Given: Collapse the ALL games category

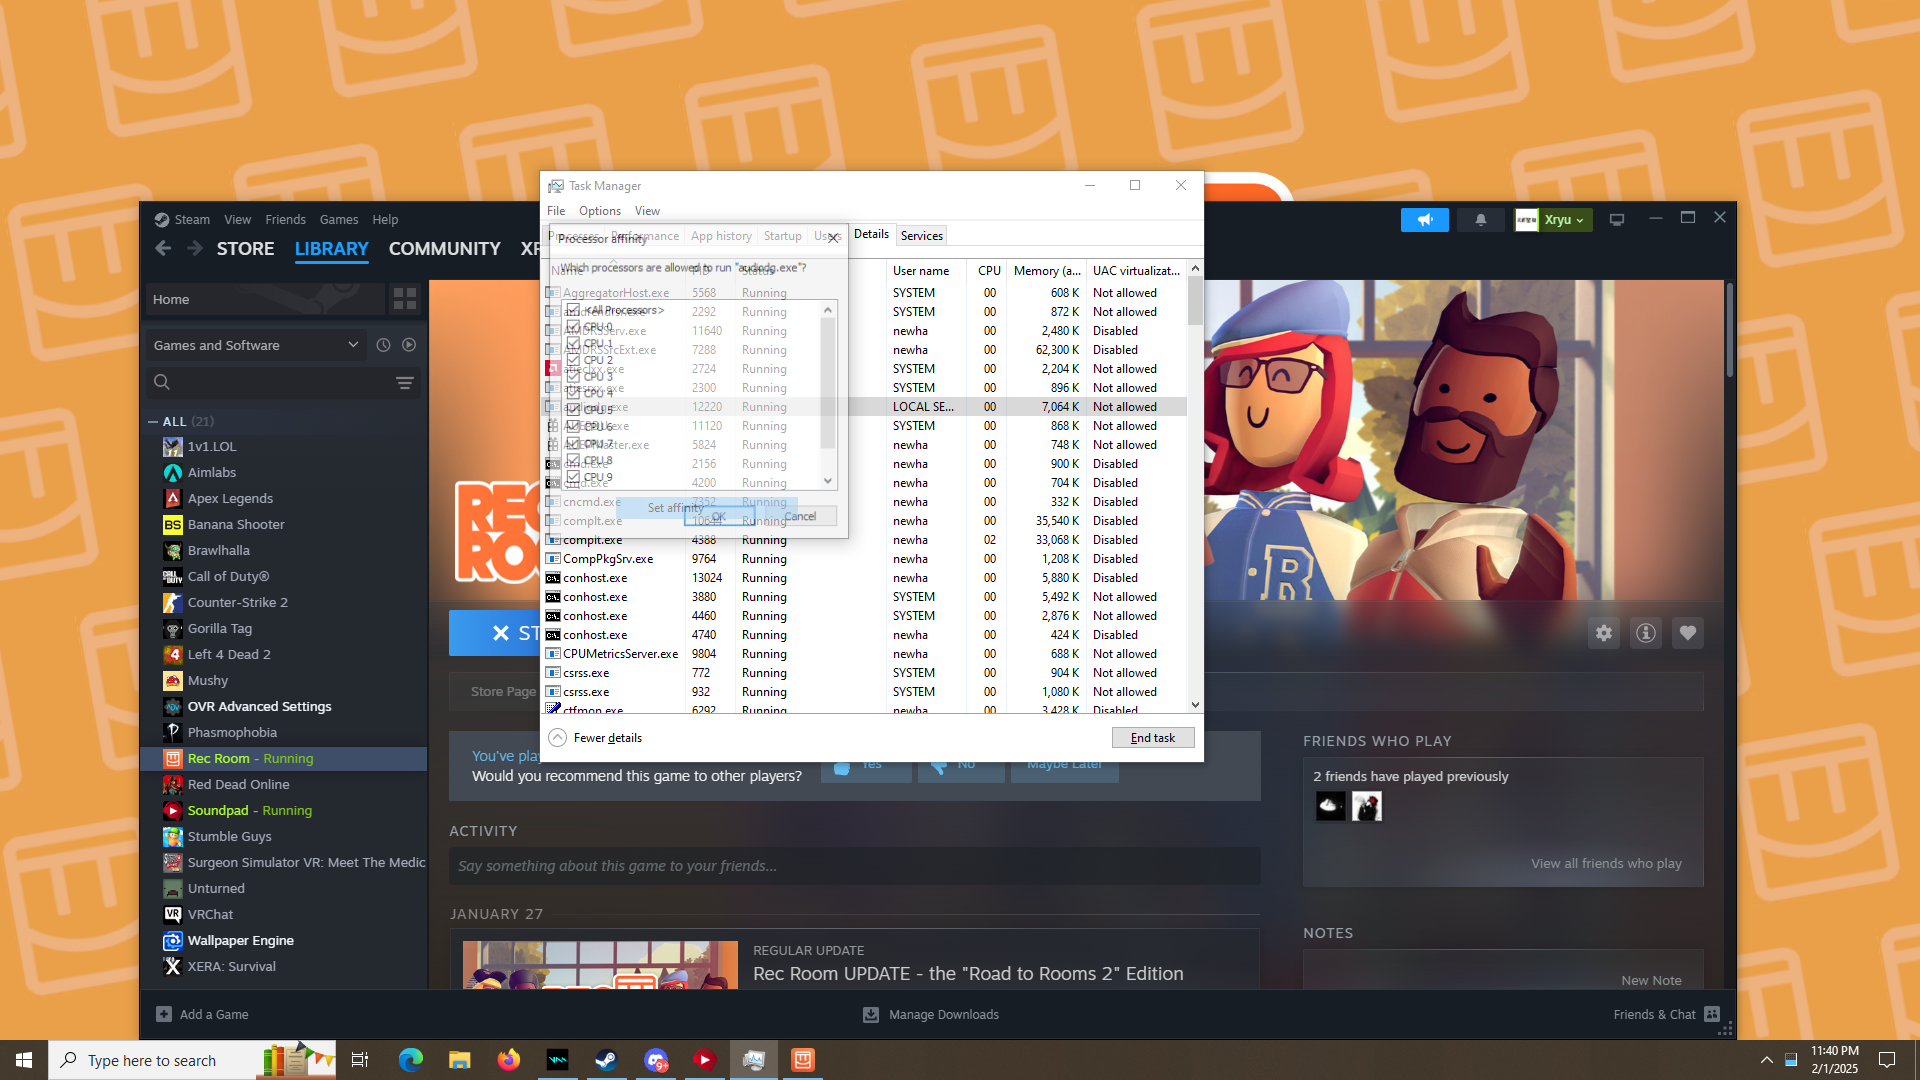Looking at the screenshot, I should pyautogui.click(x=153, y=422).
